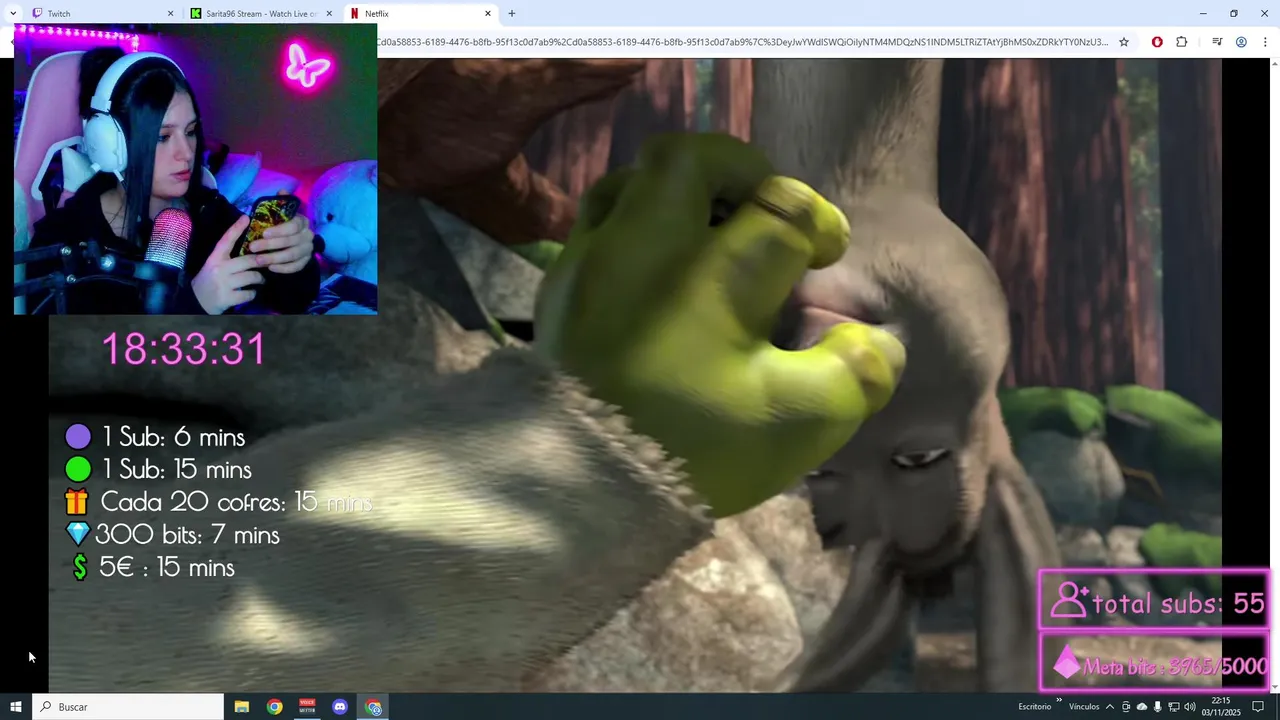Click the Netflix URL address bar
Screen dimensions: 1280x720
pos(742,42)
